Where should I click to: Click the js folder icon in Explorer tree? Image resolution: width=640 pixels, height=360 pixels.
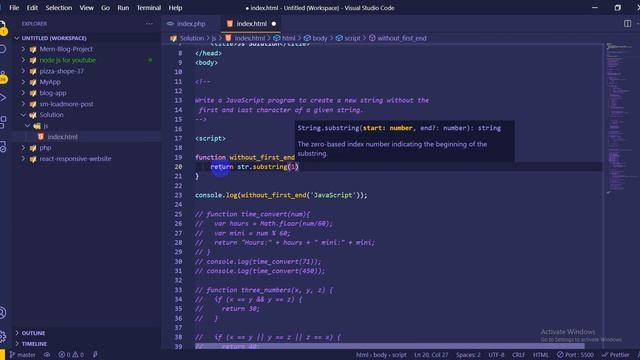point(37,126)
